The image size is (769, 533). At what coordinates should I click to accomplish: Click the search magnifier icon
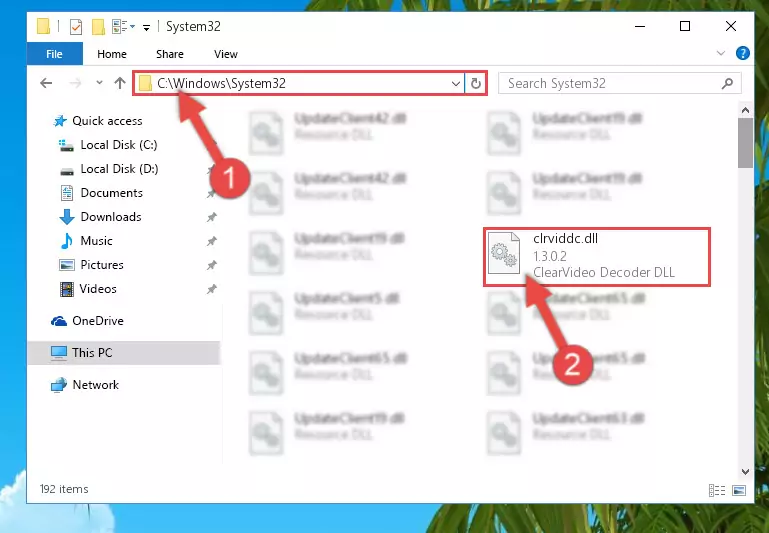[x=727, y=83]
